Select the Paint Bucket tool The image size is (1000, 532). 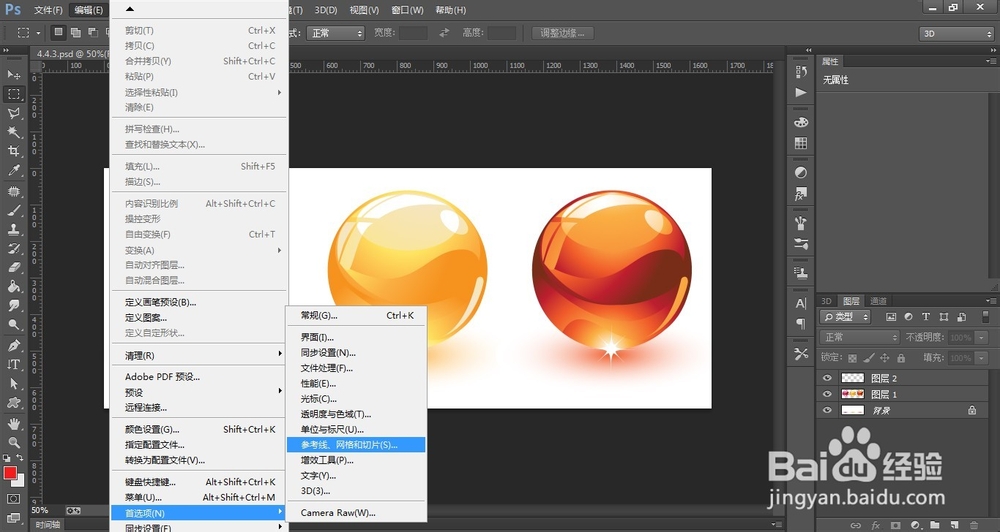(x=13, y=287)
